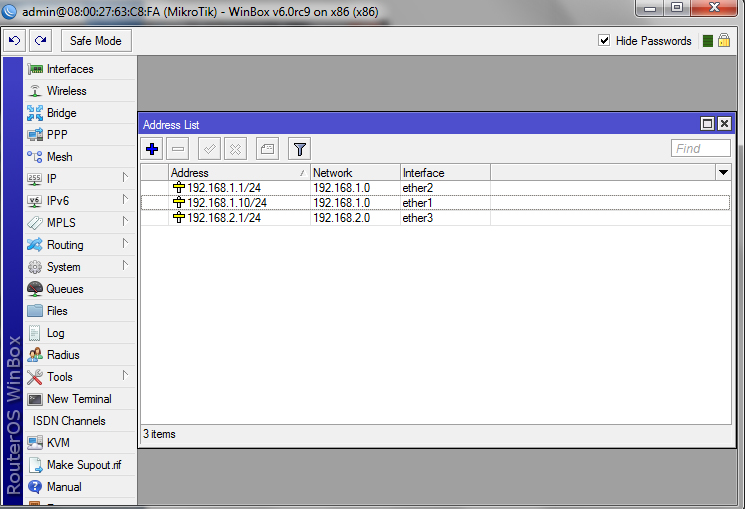The height and width of the screenshot is (509, 745).
Task: Click the System gear icon
Action: click(35, 267)
